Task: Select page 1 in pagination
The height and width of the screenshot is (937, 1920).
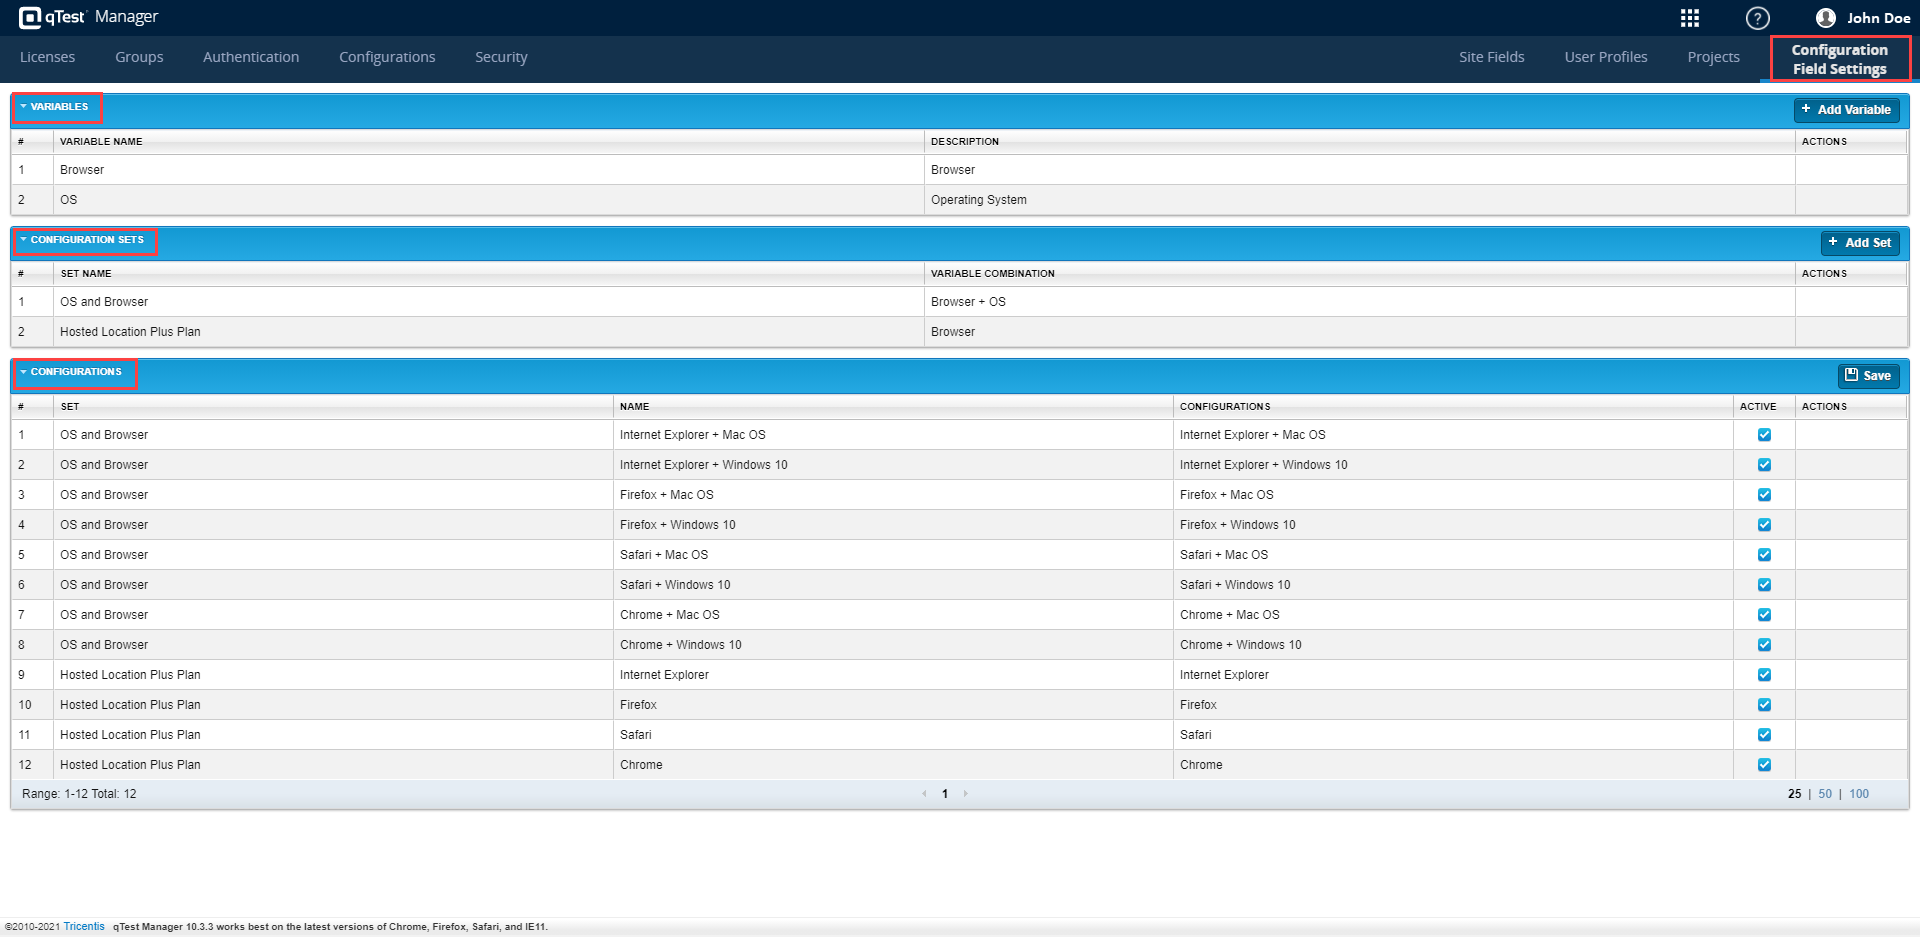Action: [x=945, y=794]
